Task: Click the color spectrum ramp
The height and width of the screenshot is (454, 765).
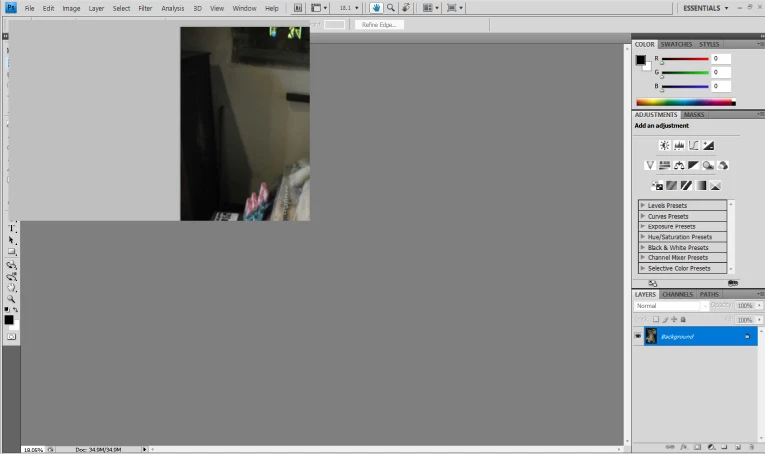Action: pyautogui.click(x=685, y=102)
